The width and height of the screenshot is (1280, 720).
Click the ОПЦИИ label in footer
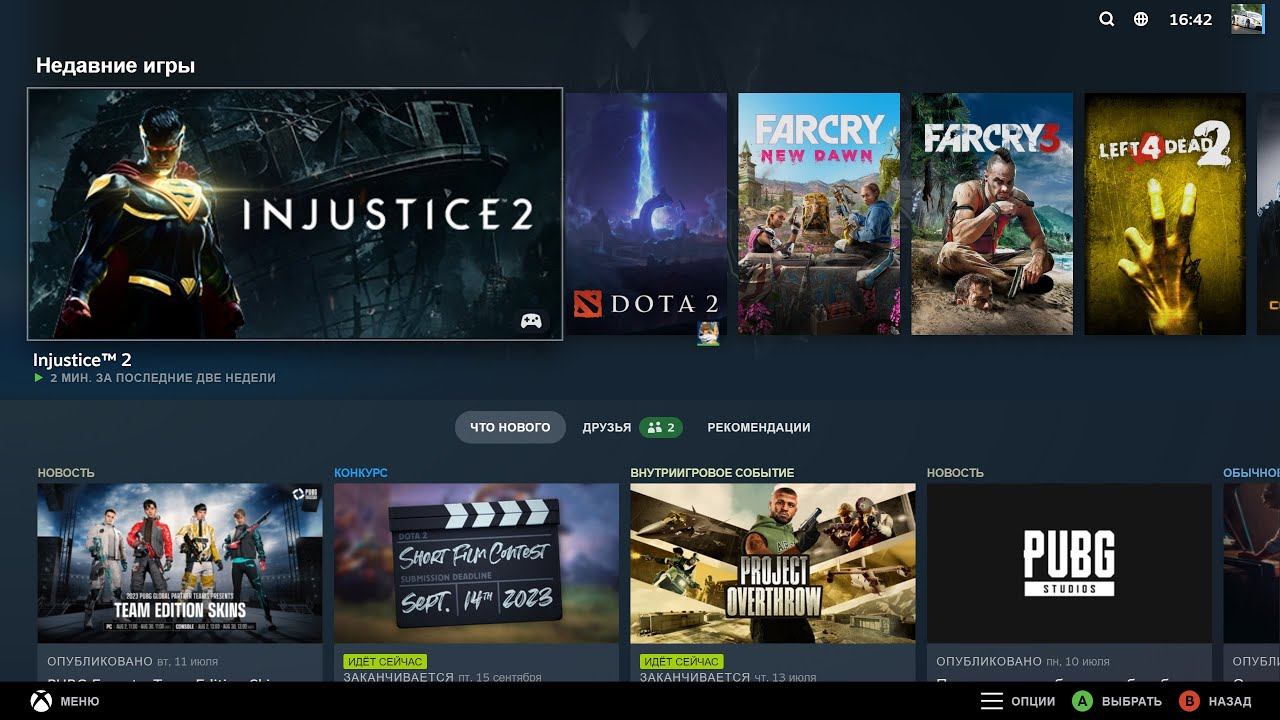click(x=1033, y=702)
